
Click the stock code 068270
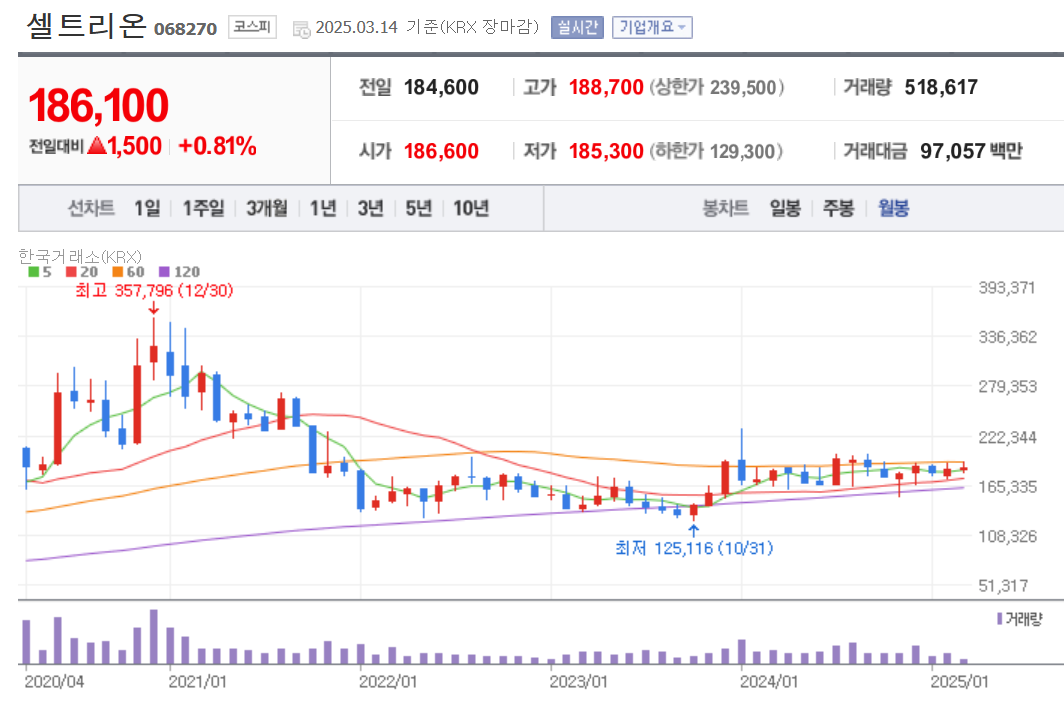pos(185,29)
